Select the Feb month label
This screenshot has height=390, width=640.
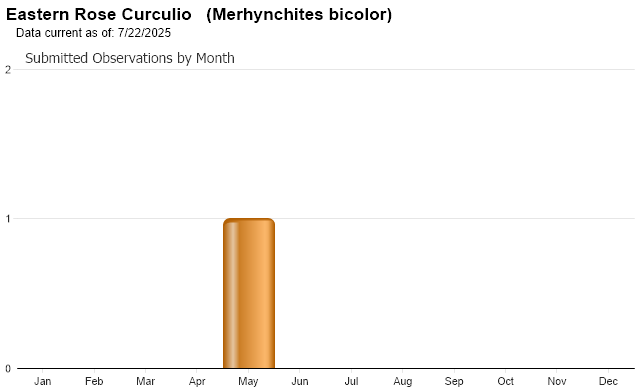click(94, 381)
